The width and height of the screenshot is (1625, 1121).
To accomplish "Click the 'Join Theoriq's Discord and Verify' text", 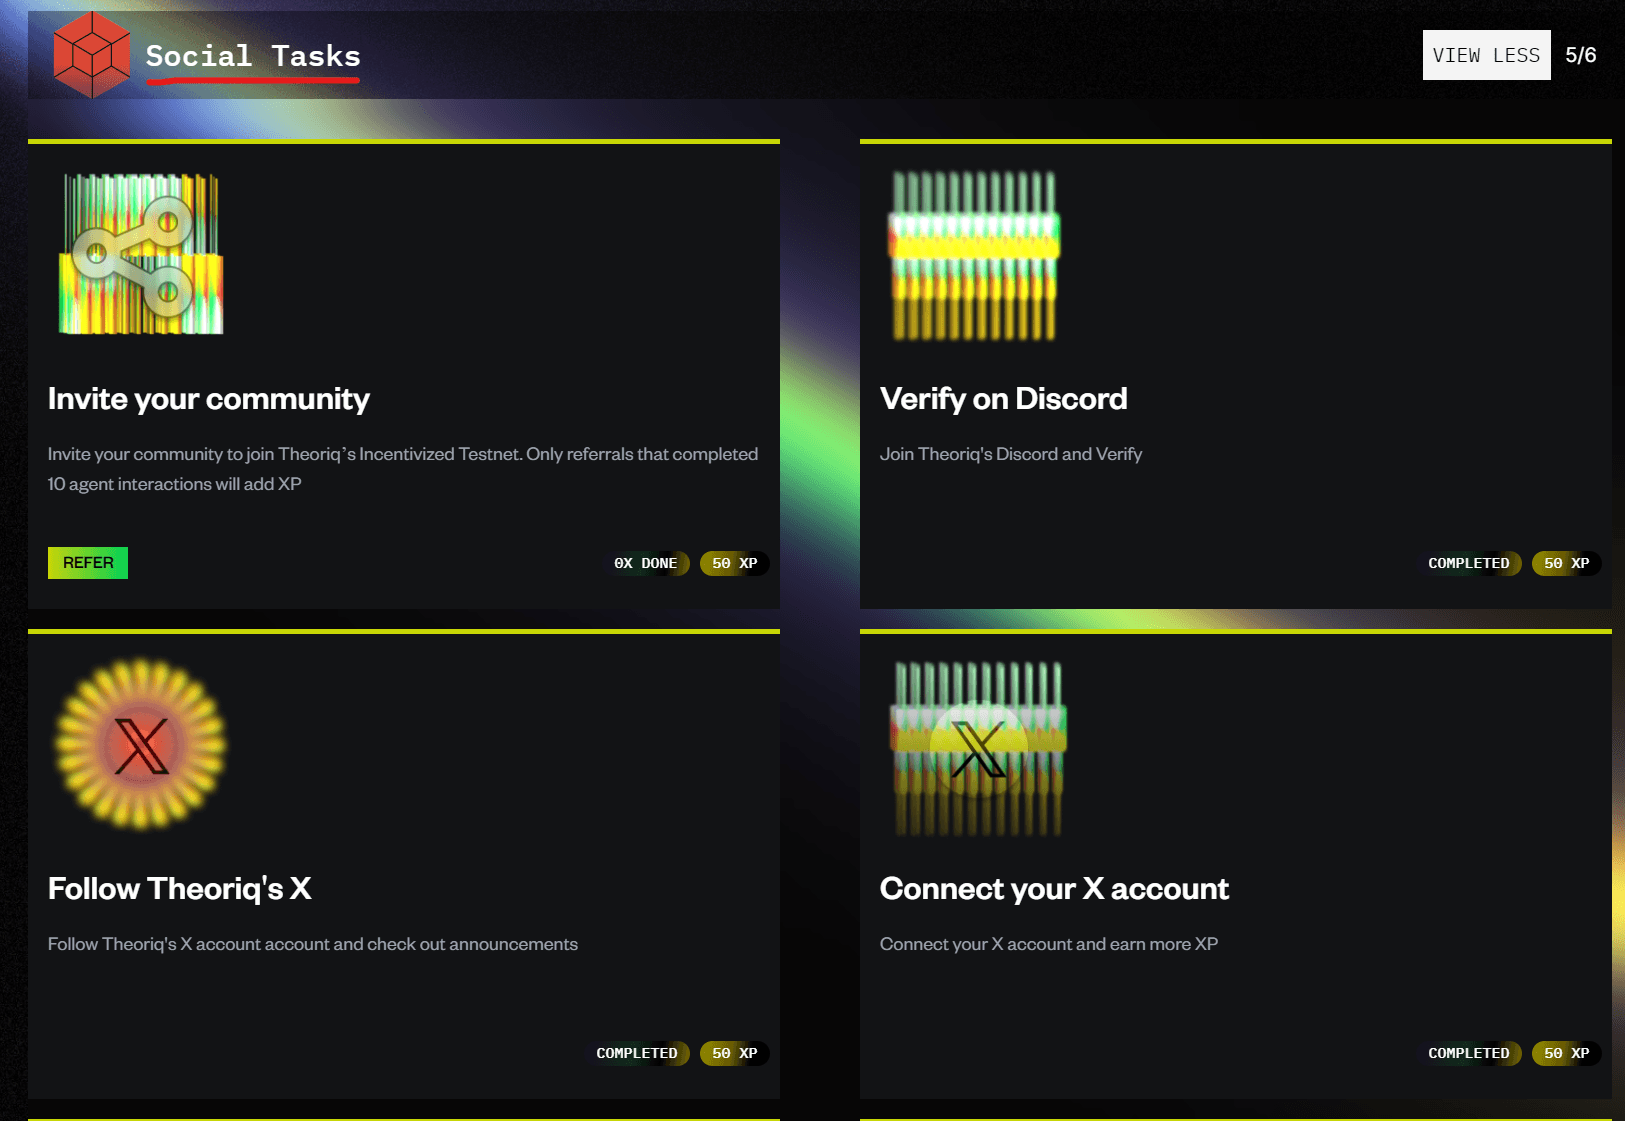I will pyautogui.click(x=1011, y=454).
